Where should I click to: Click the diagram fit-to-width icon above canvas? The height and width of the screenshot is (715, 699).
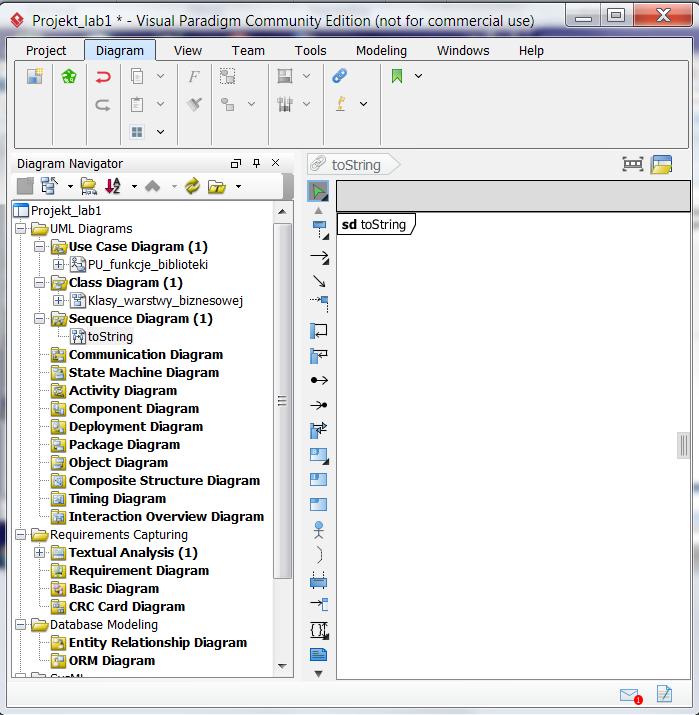pyautogui.click(x=632, y=164)
